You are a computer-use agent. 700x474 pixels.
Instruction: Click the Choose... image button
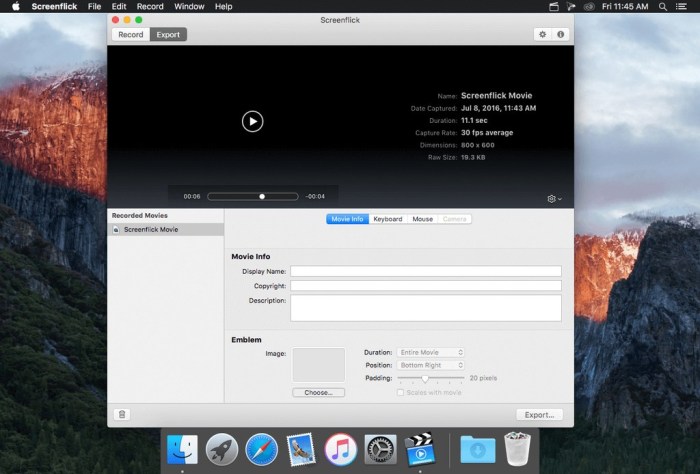(x=318, y=393)
